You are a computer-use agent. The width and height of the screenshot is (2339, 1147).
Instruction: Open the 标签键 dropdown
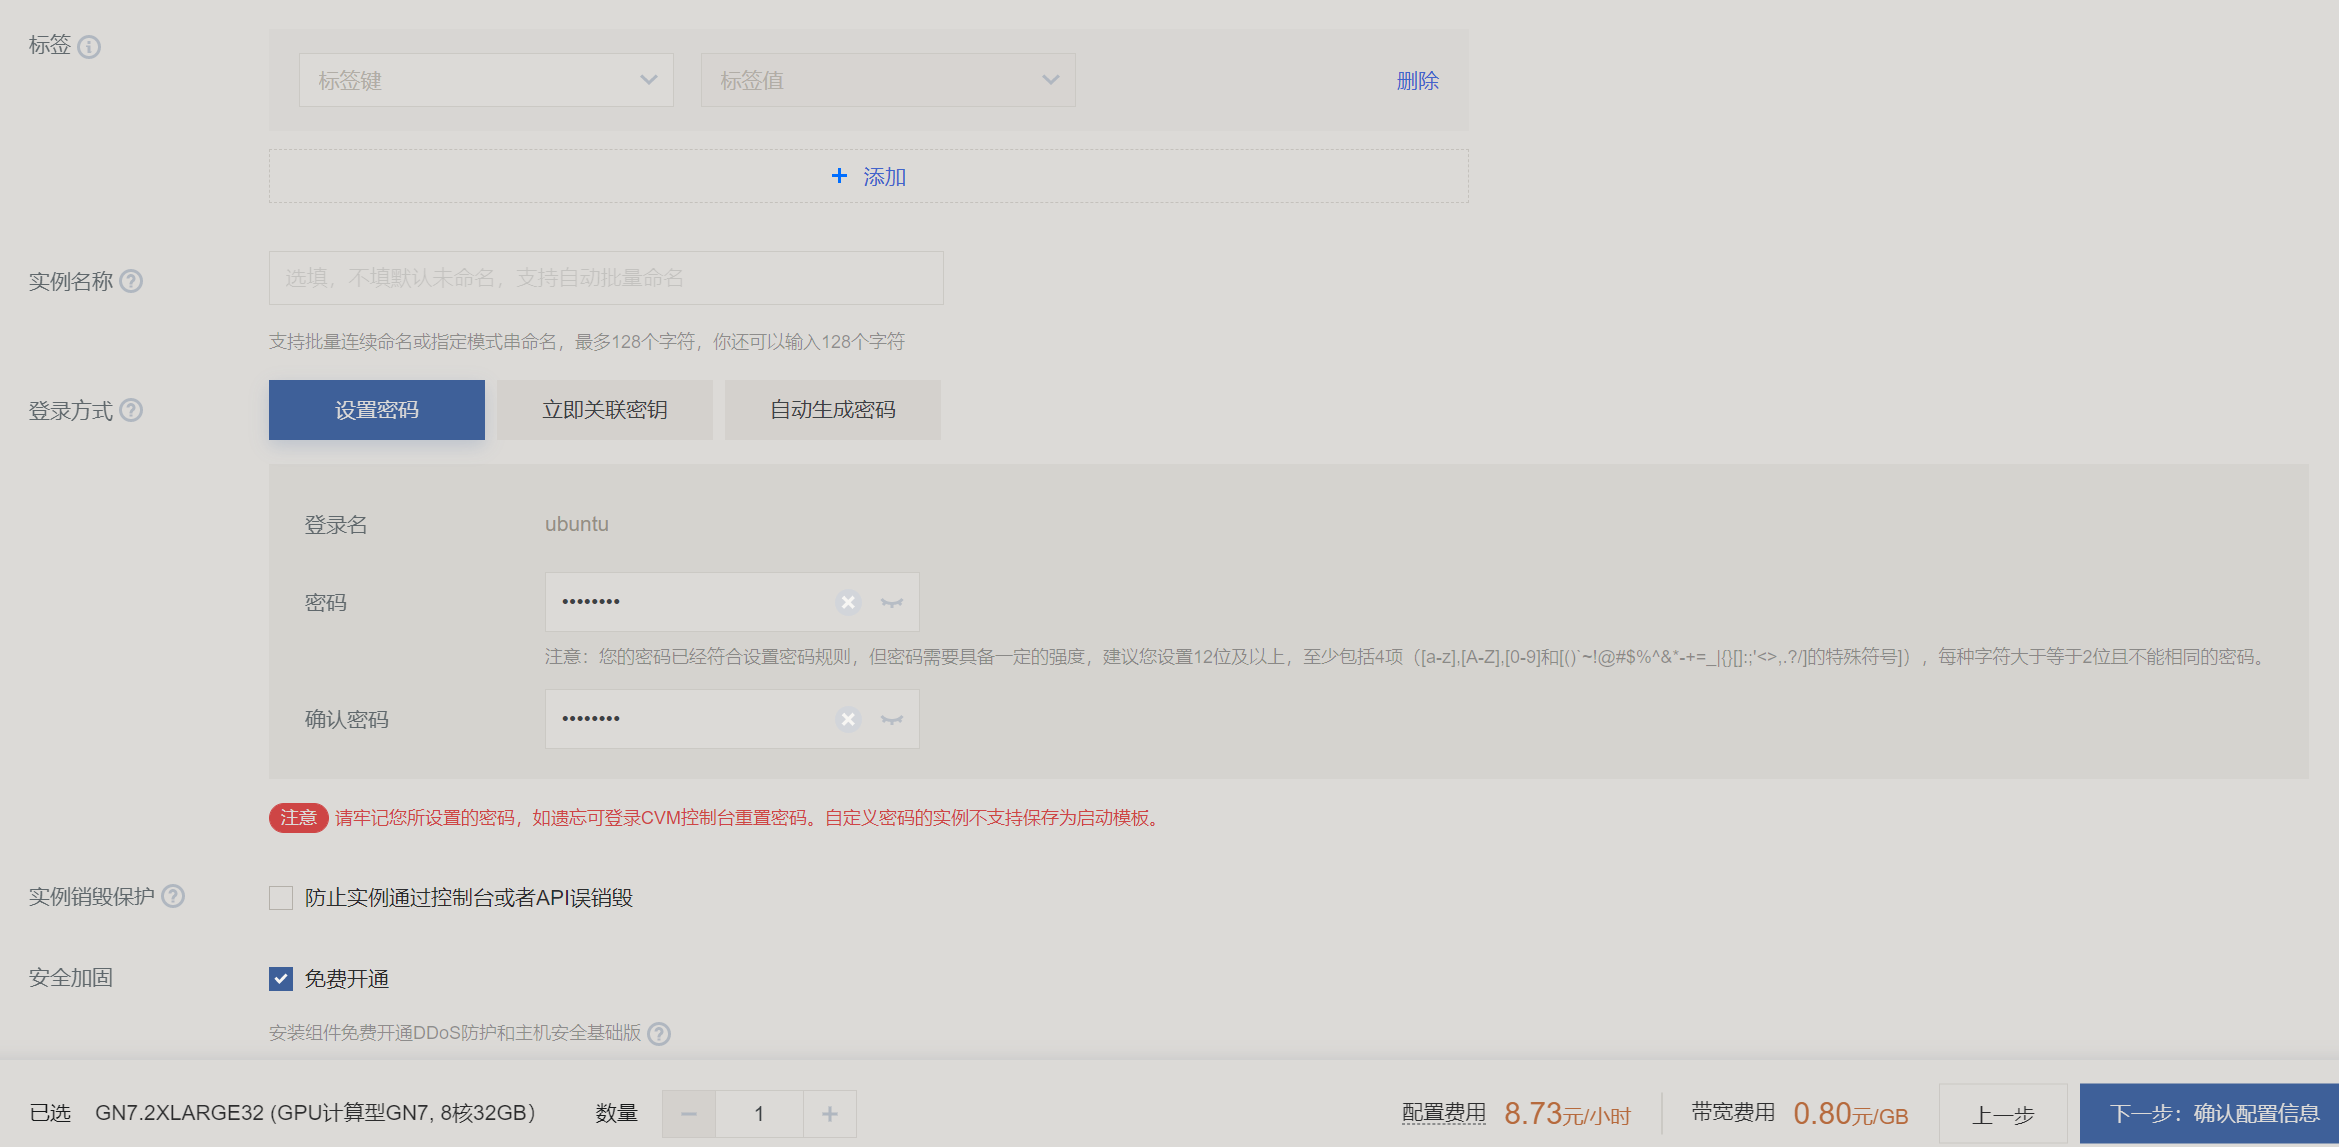(486, 80)
